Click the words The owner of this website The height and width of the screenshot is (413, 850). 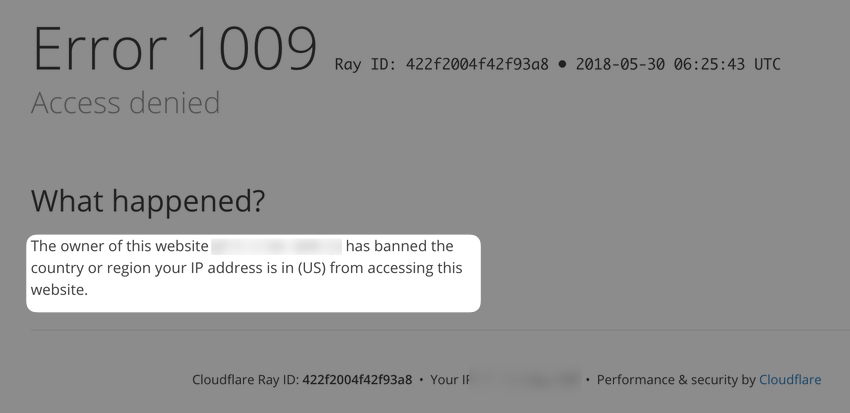tap(119, 246)
